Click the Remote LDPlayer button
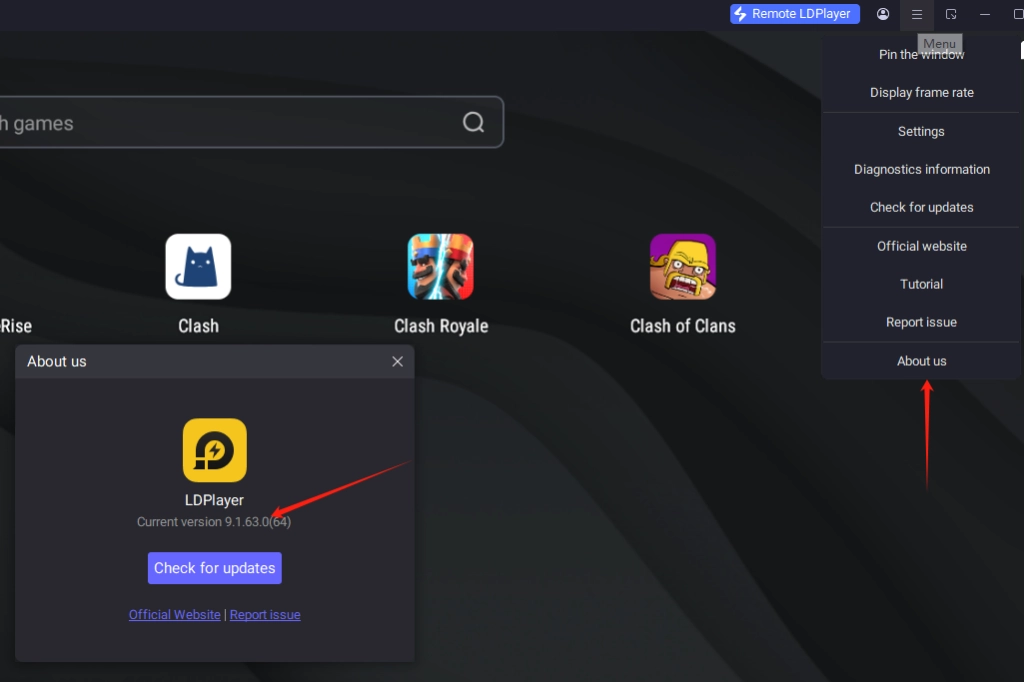1024x682 pixels. [794, 14]
